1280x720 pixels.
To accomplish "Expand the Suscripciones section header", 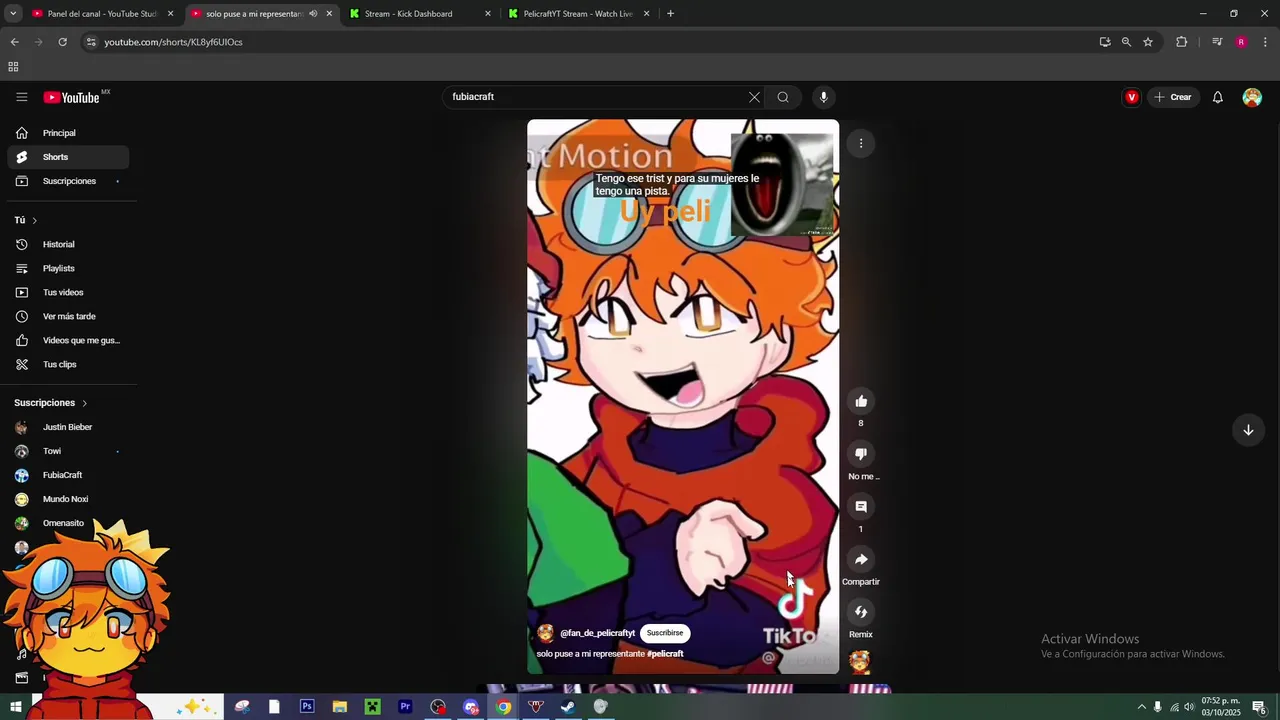I will pyautogui.click(x=51, y=403).
